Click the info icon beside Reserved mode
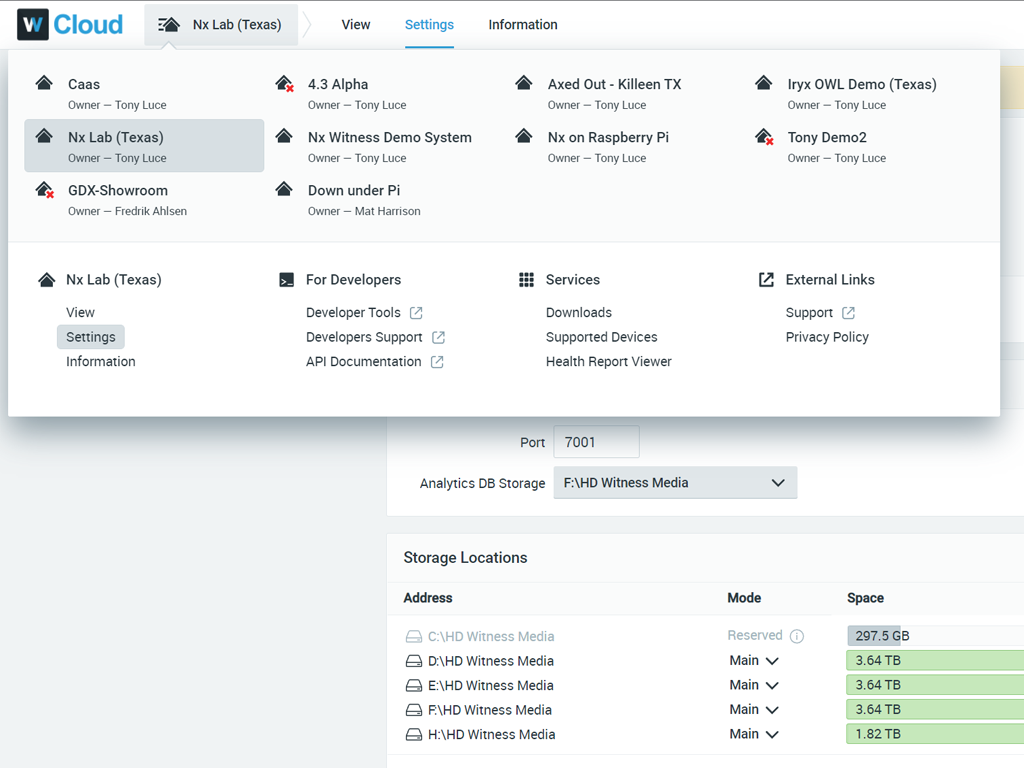The width and height of the screenshot is (1024, 768). (x=797, y=636)
